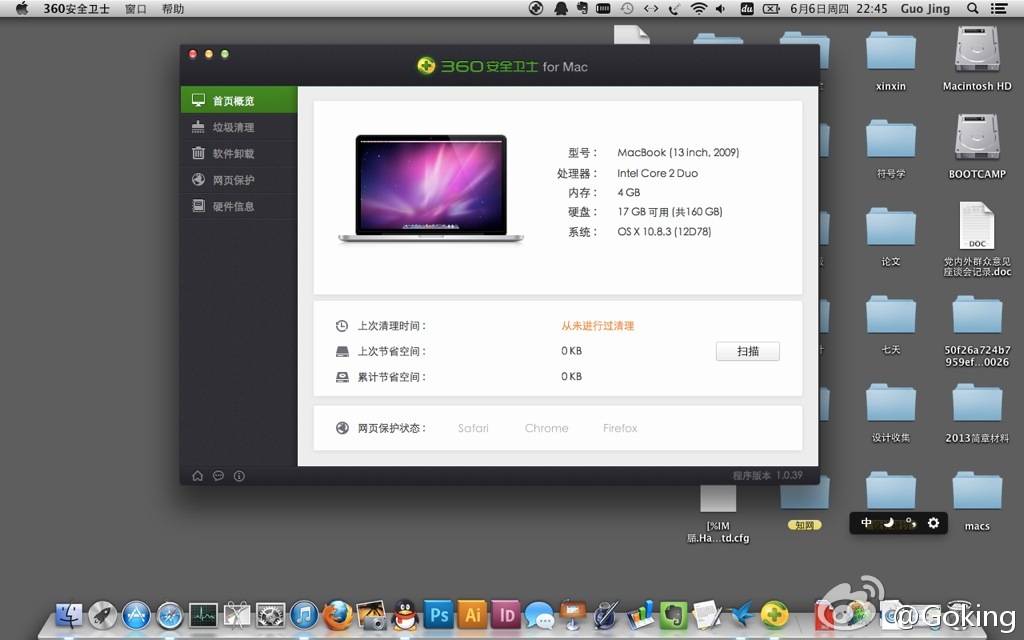Click the Baidu 'du' input menu bar icon
This screenshot has height=640, width=1024.
[747, 8]
